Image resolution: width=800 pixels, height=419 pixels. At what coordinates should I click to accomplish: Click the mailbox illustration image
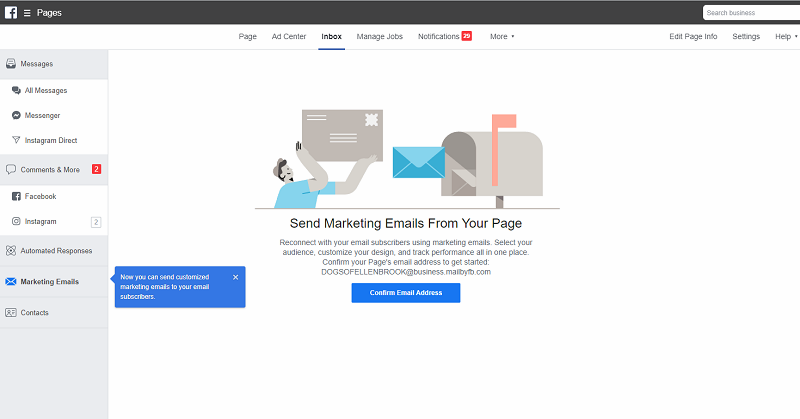tap(492, 161)
